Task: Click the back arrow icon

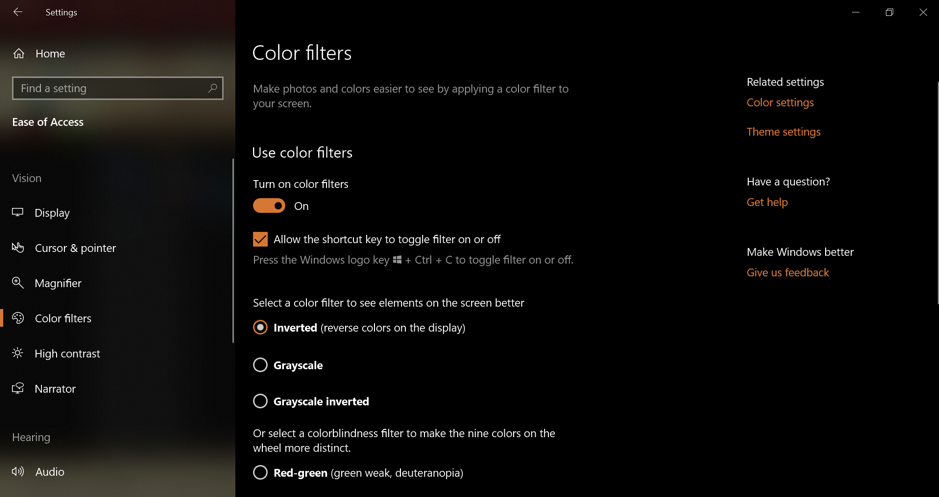Action: click(x=17, y=12)
